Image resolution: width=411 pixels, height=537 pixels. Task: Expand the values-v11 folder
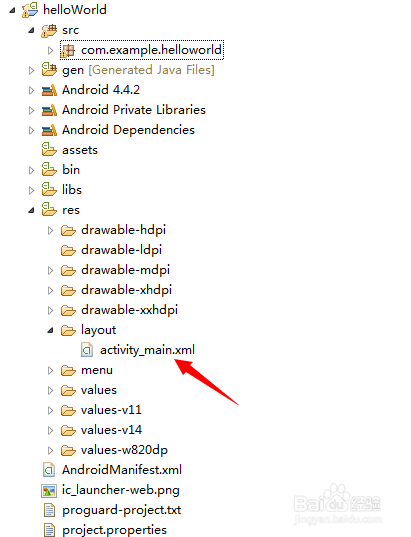click(50, 410)
